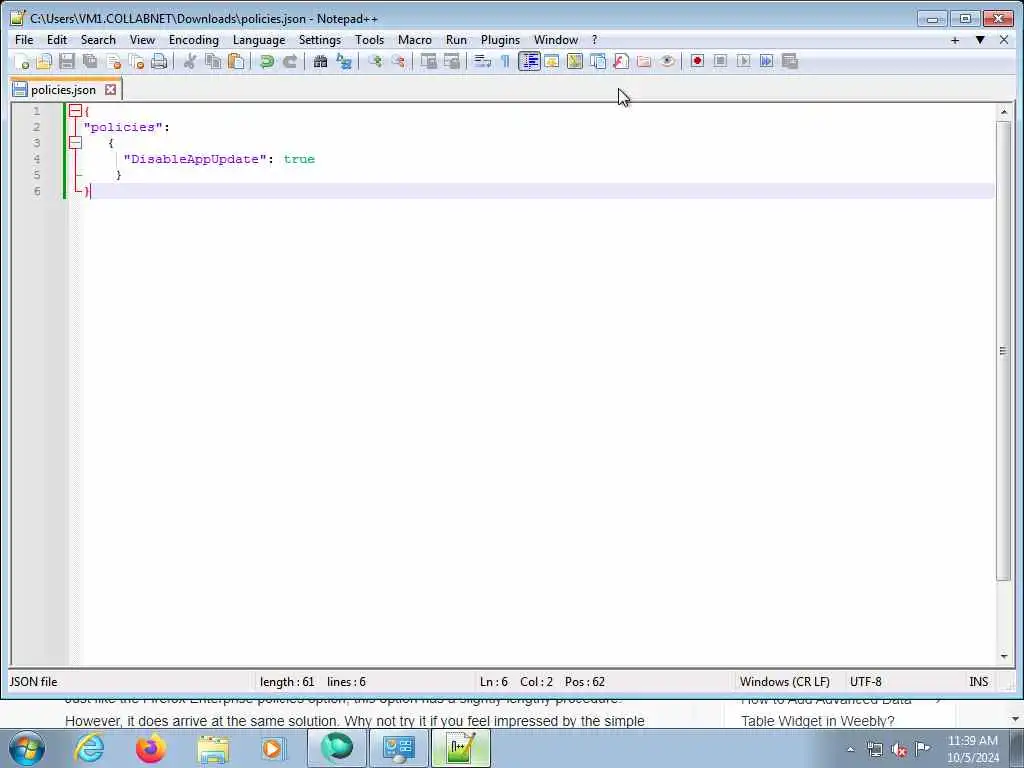Open the Settings menu
Image resolution: width=1024 pixels, height=768 pixels.
(320, 40)
